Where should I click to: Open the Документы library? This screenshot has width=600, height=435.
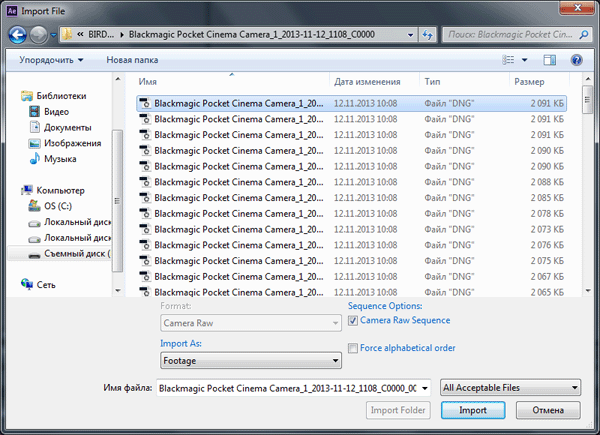pyautogui.click(x=67, y=127)
